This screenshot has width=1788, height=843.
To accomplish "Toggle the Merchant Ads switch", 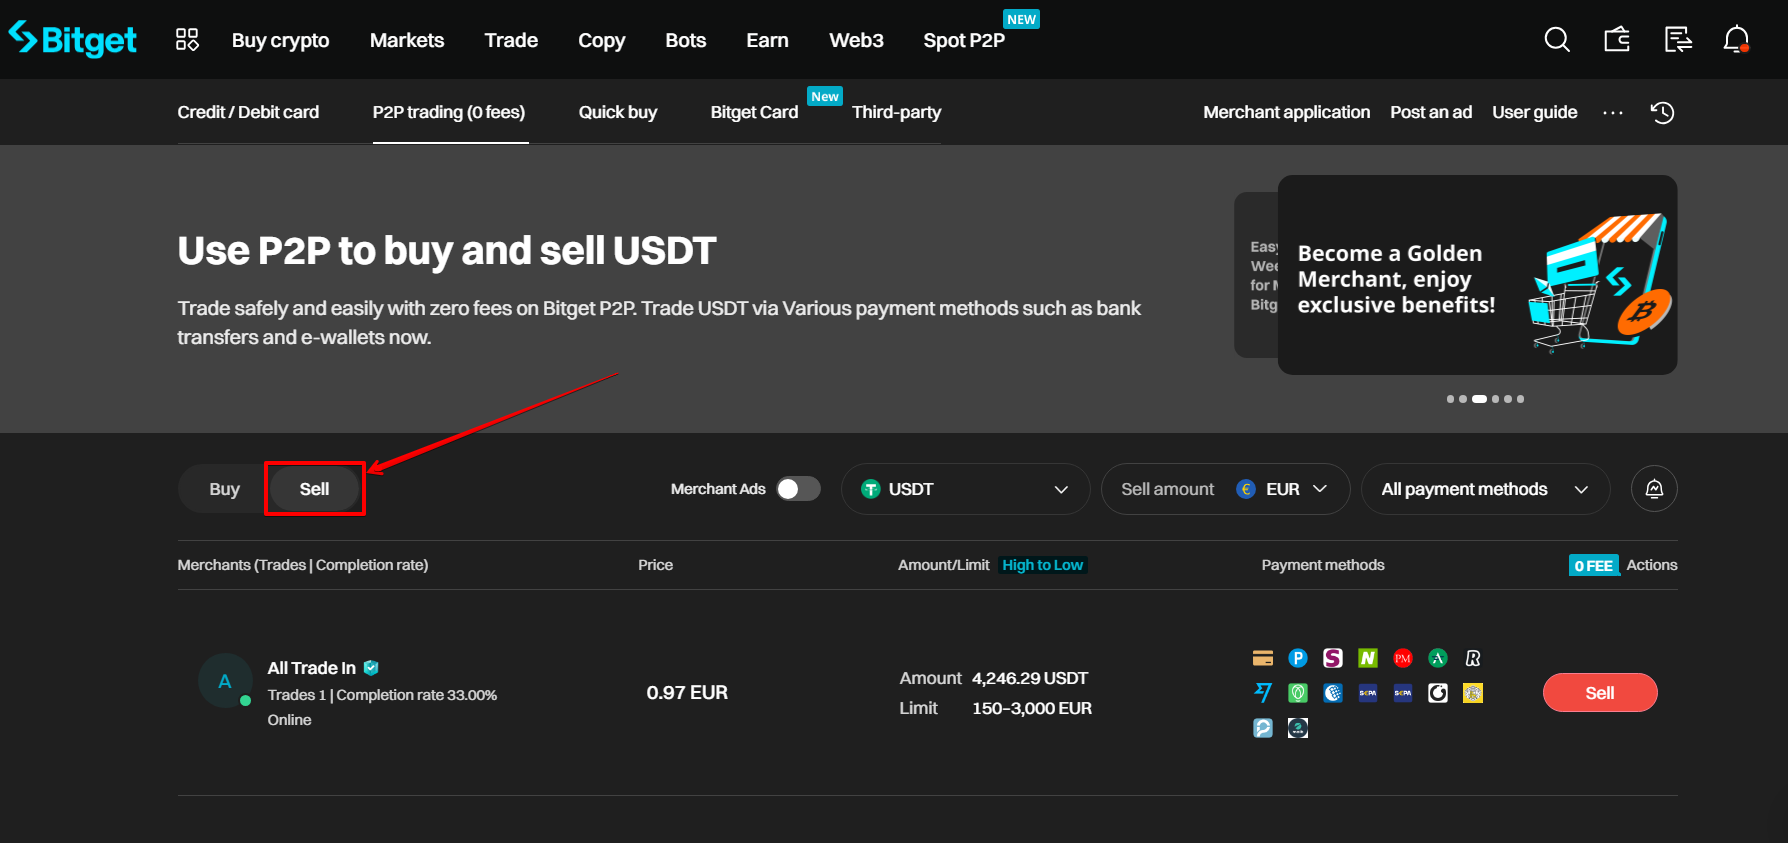I will click(798, 489).
